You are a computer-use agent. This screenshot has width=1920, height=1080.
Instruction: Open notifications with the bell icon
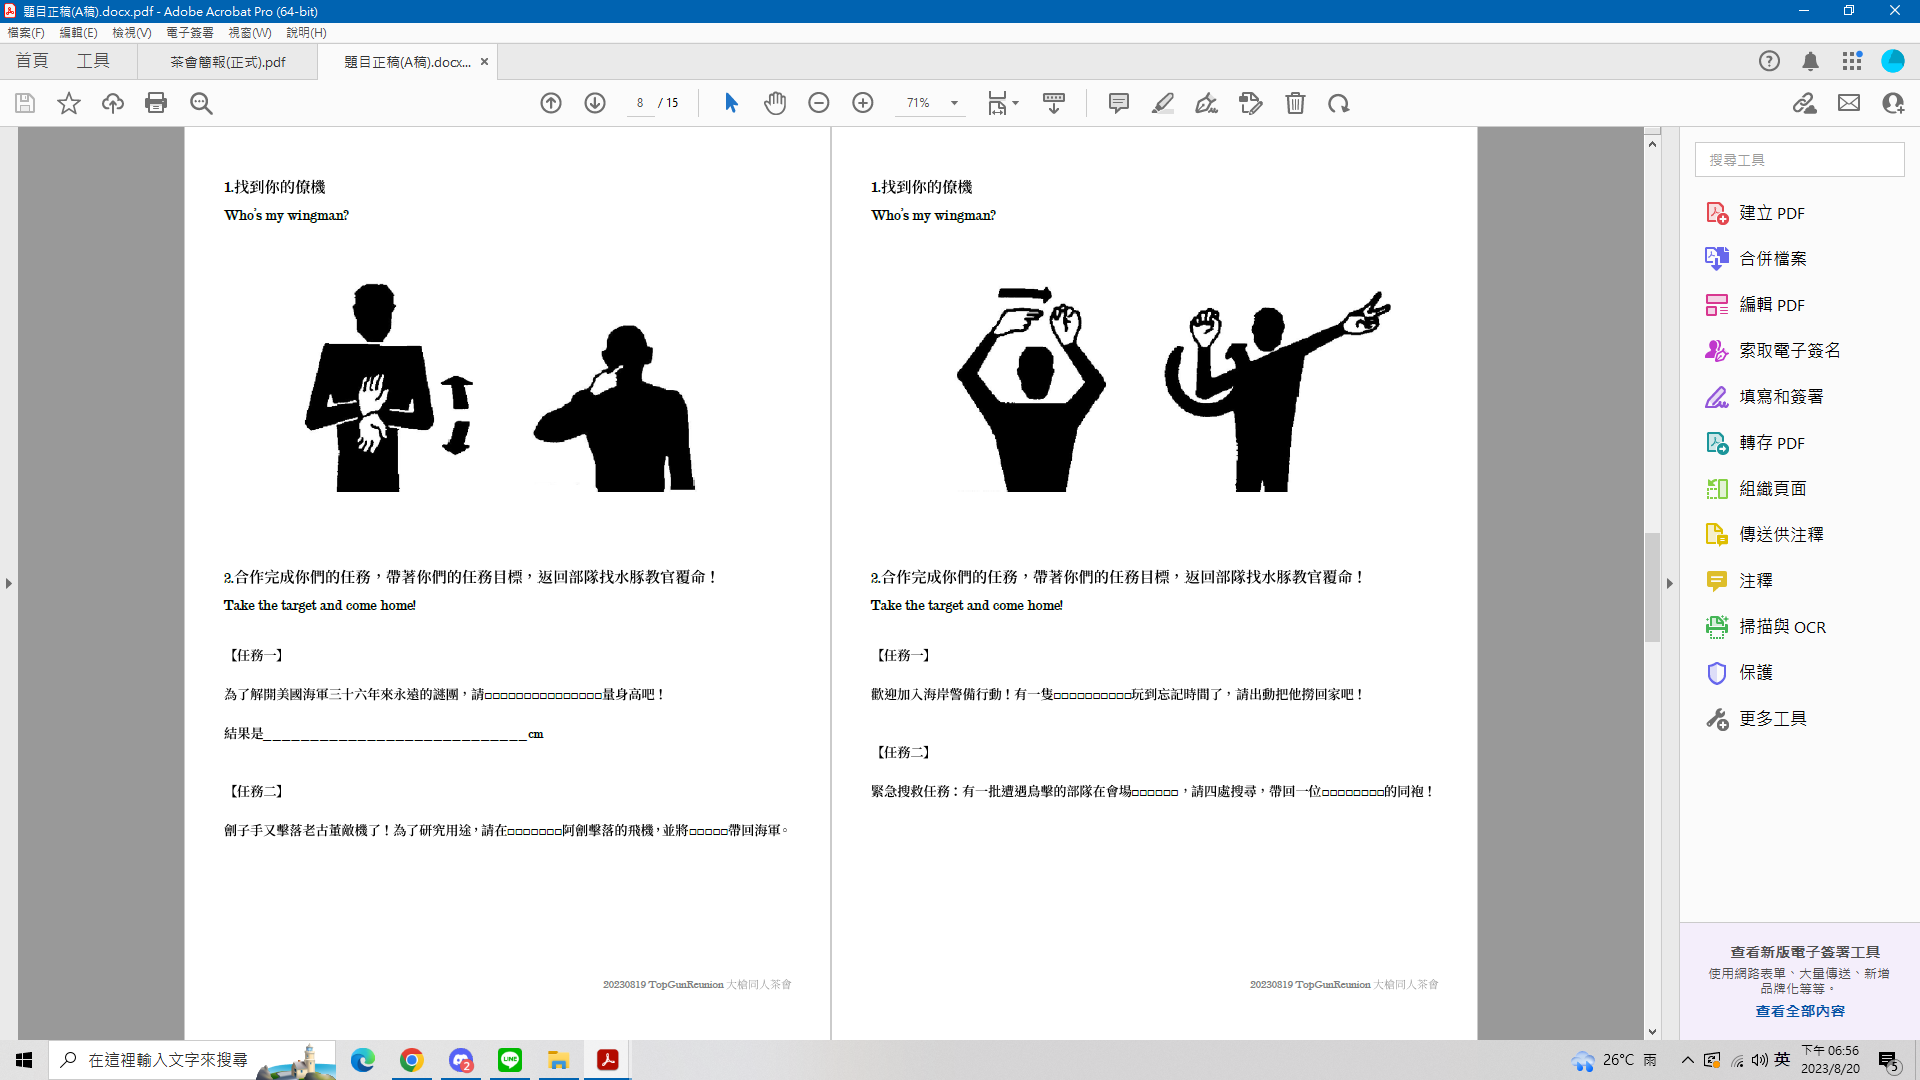click(x=1810, y=61)
